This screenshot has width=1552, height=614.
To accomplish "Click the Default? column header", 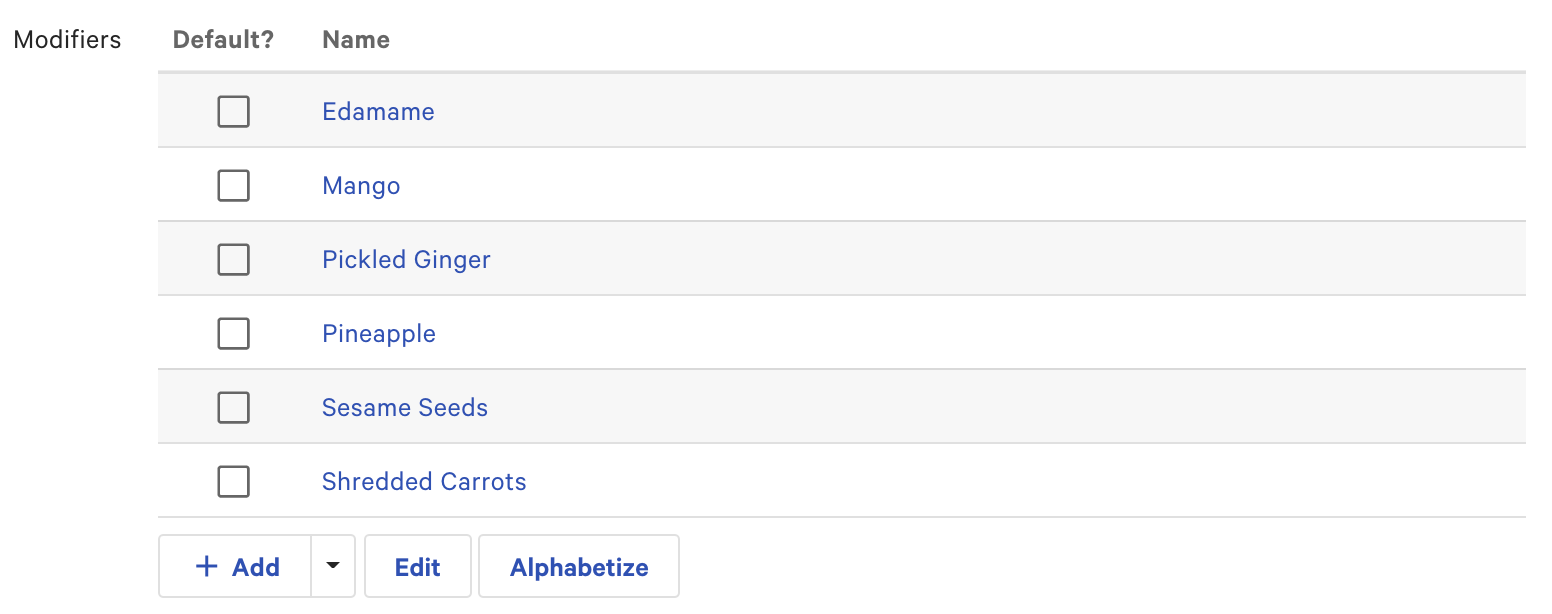I will pos(223,39).
